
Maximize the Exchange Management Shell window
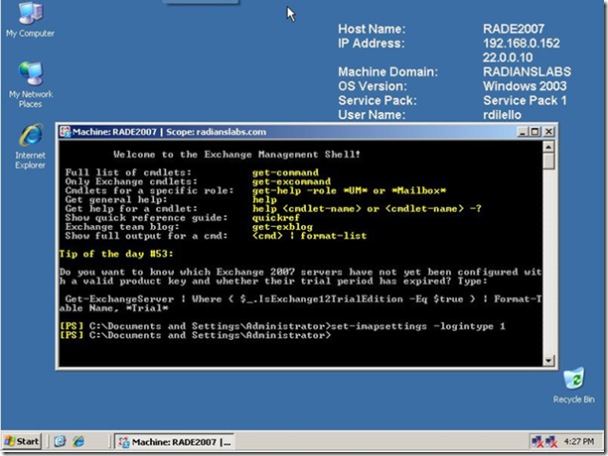(533, 132)
